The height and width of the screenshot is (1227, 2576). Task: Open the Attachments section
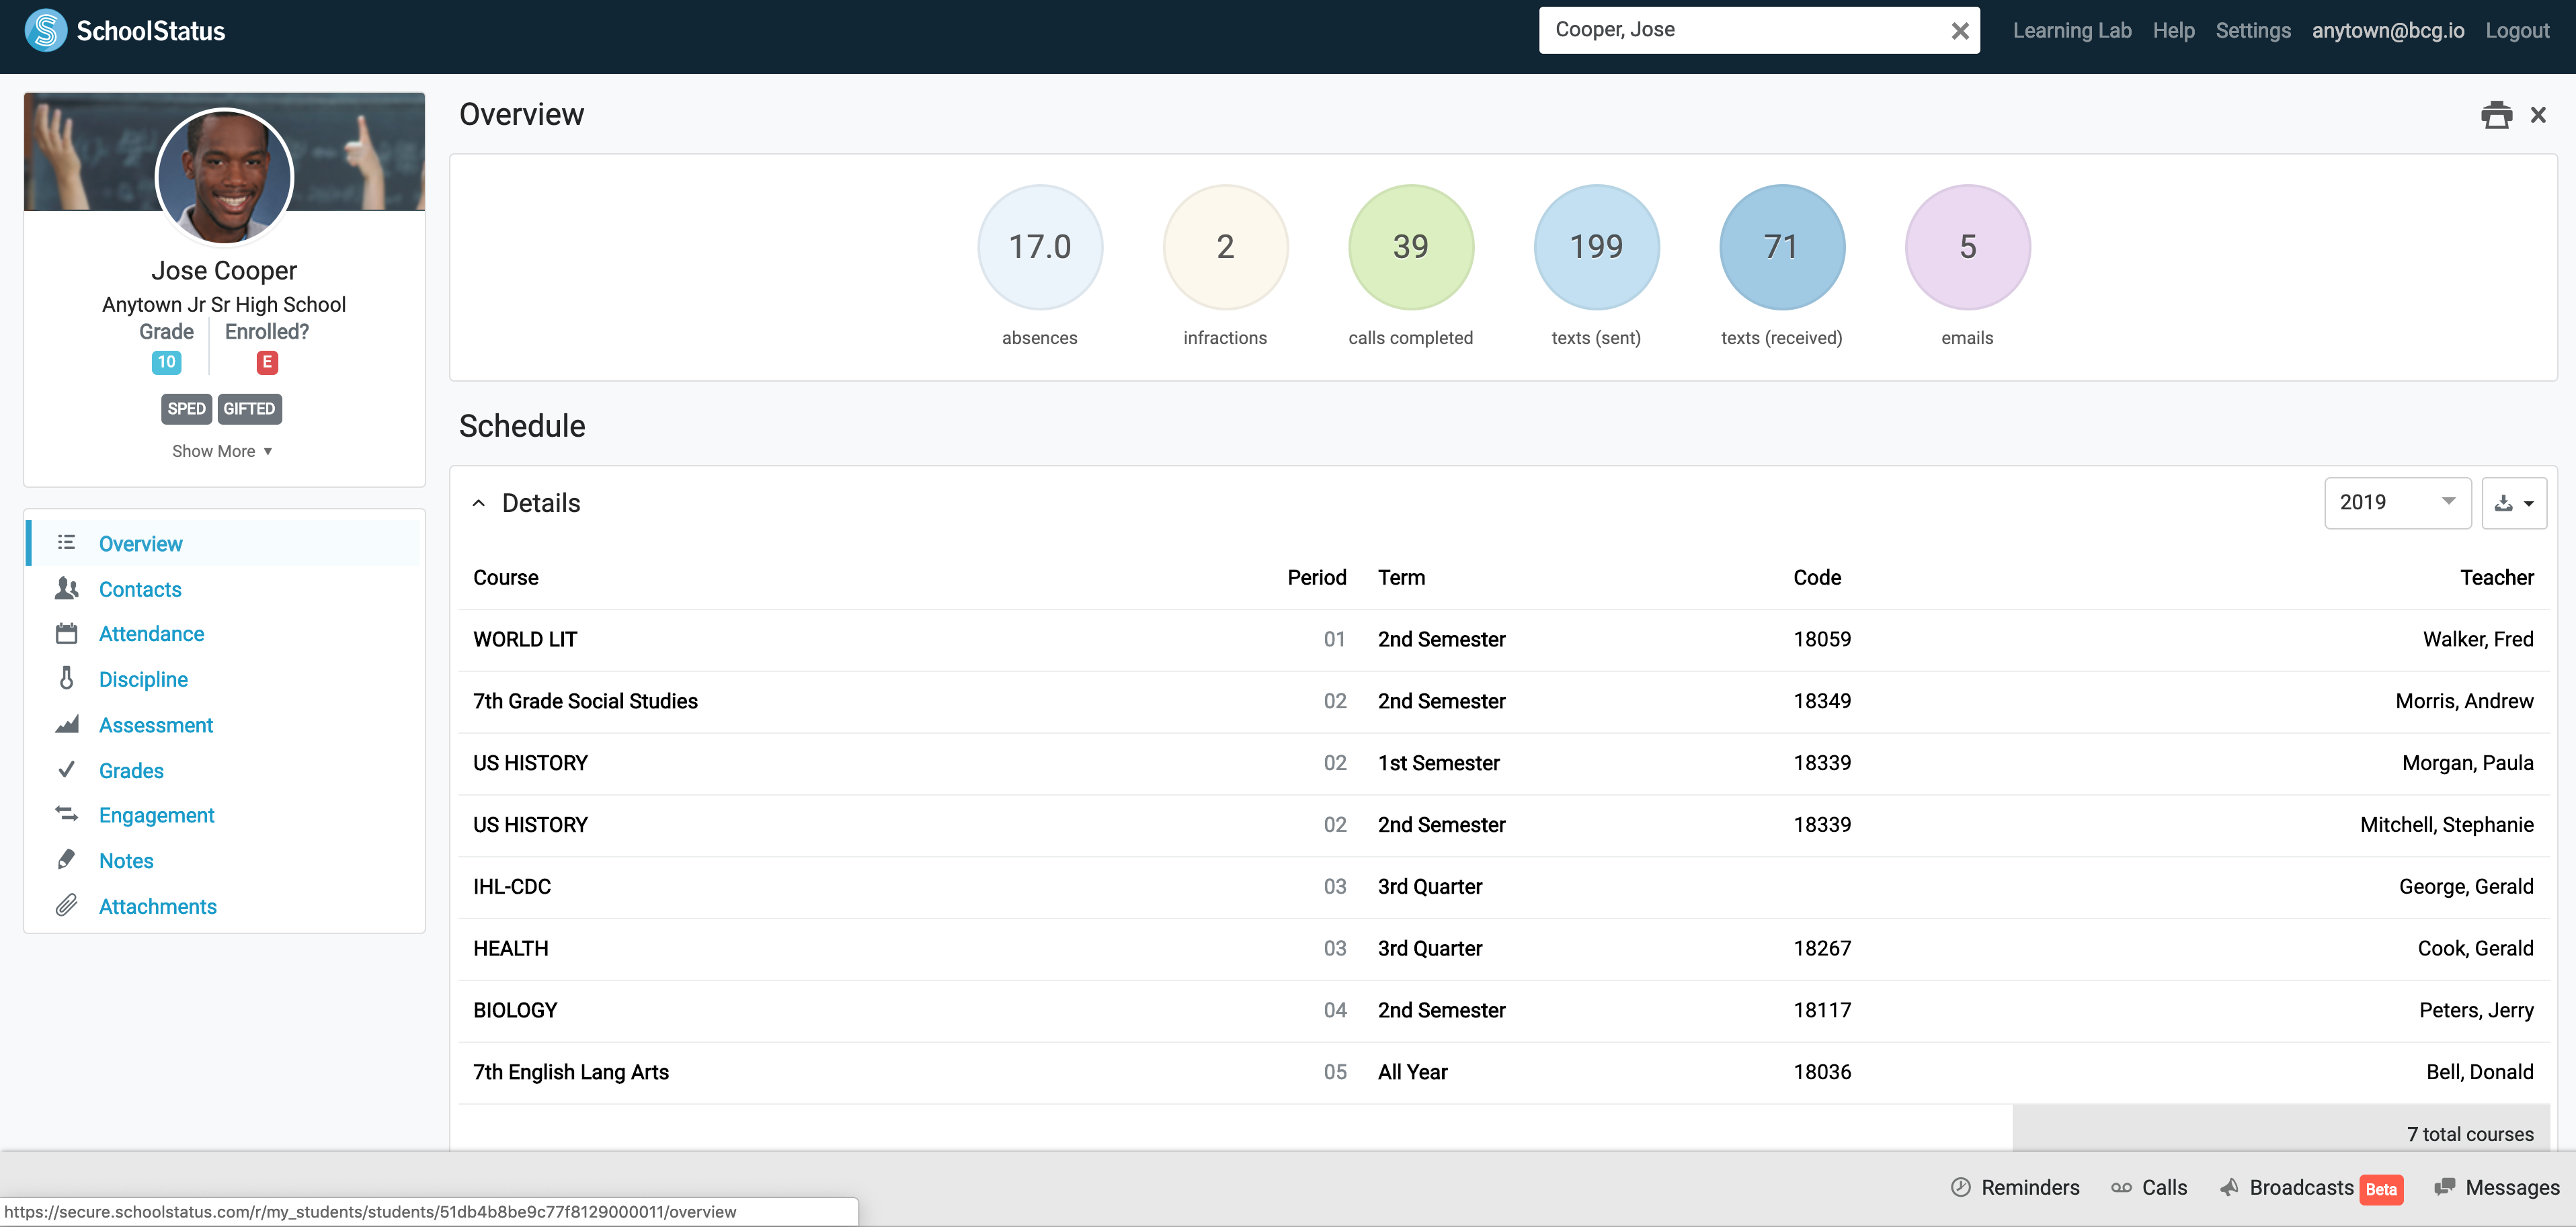[x=157, y=906]
